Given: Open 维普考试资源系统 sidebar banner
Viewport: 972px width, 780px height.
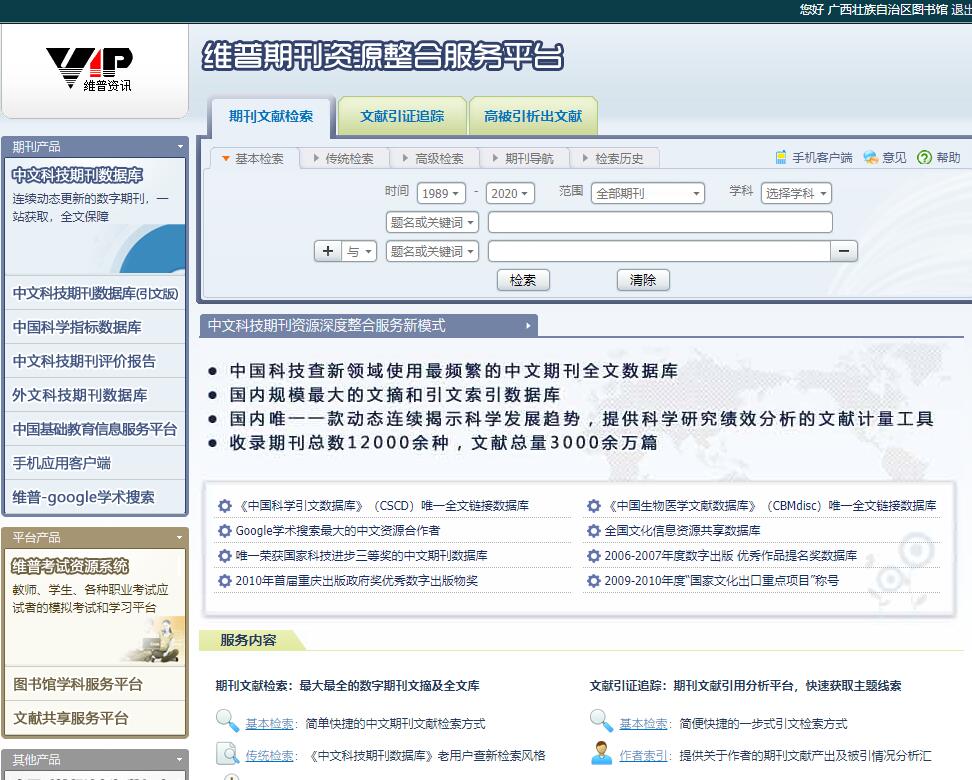Looking at the screenshot, I should [x=95, y=608].
